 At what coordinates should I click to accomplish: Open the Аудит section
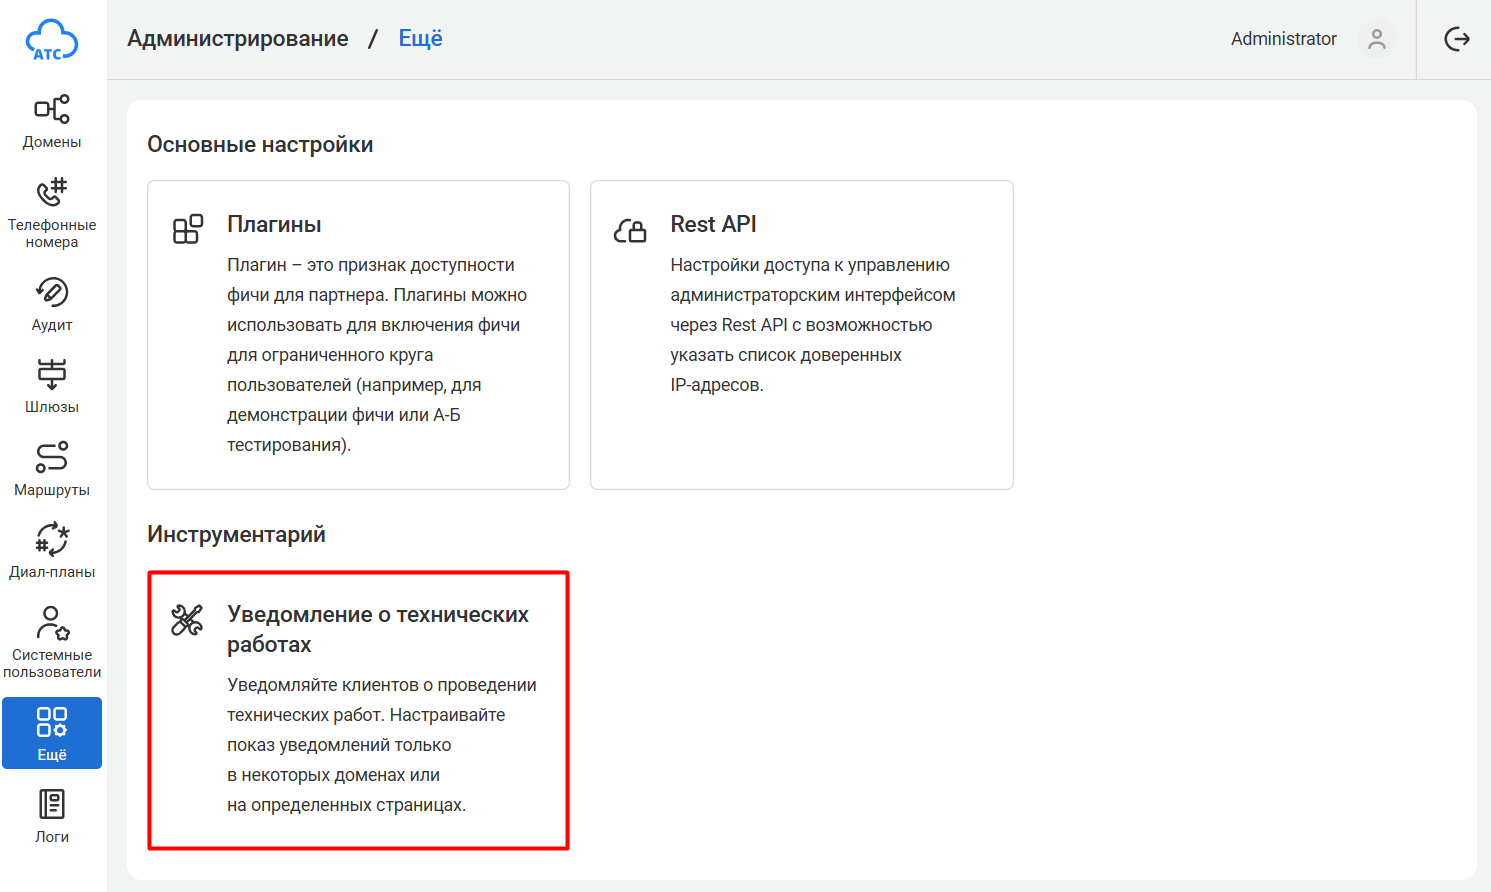click(x=52, y=304)
